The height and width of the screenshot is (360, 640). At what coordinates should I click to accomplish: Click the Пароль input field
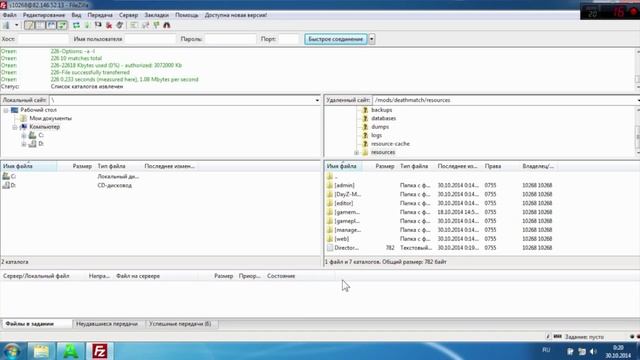click(230, 39)
